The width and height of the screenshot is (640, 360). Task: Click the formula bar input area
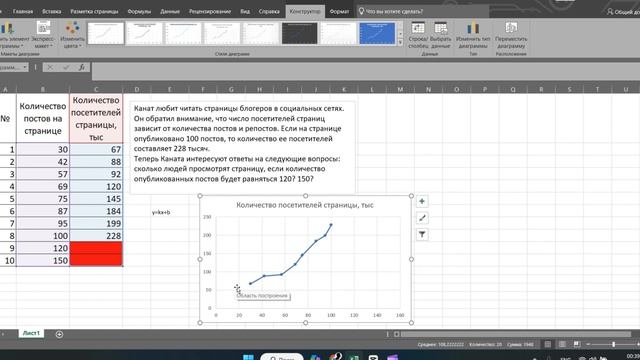[x=365, y=71]
